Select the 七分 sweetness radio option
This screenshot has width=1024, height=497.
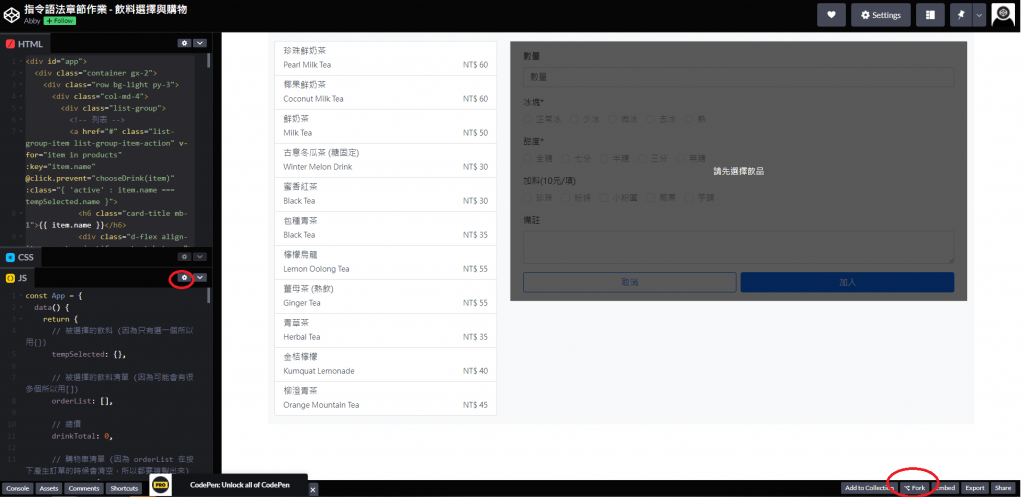click(566, 158)
